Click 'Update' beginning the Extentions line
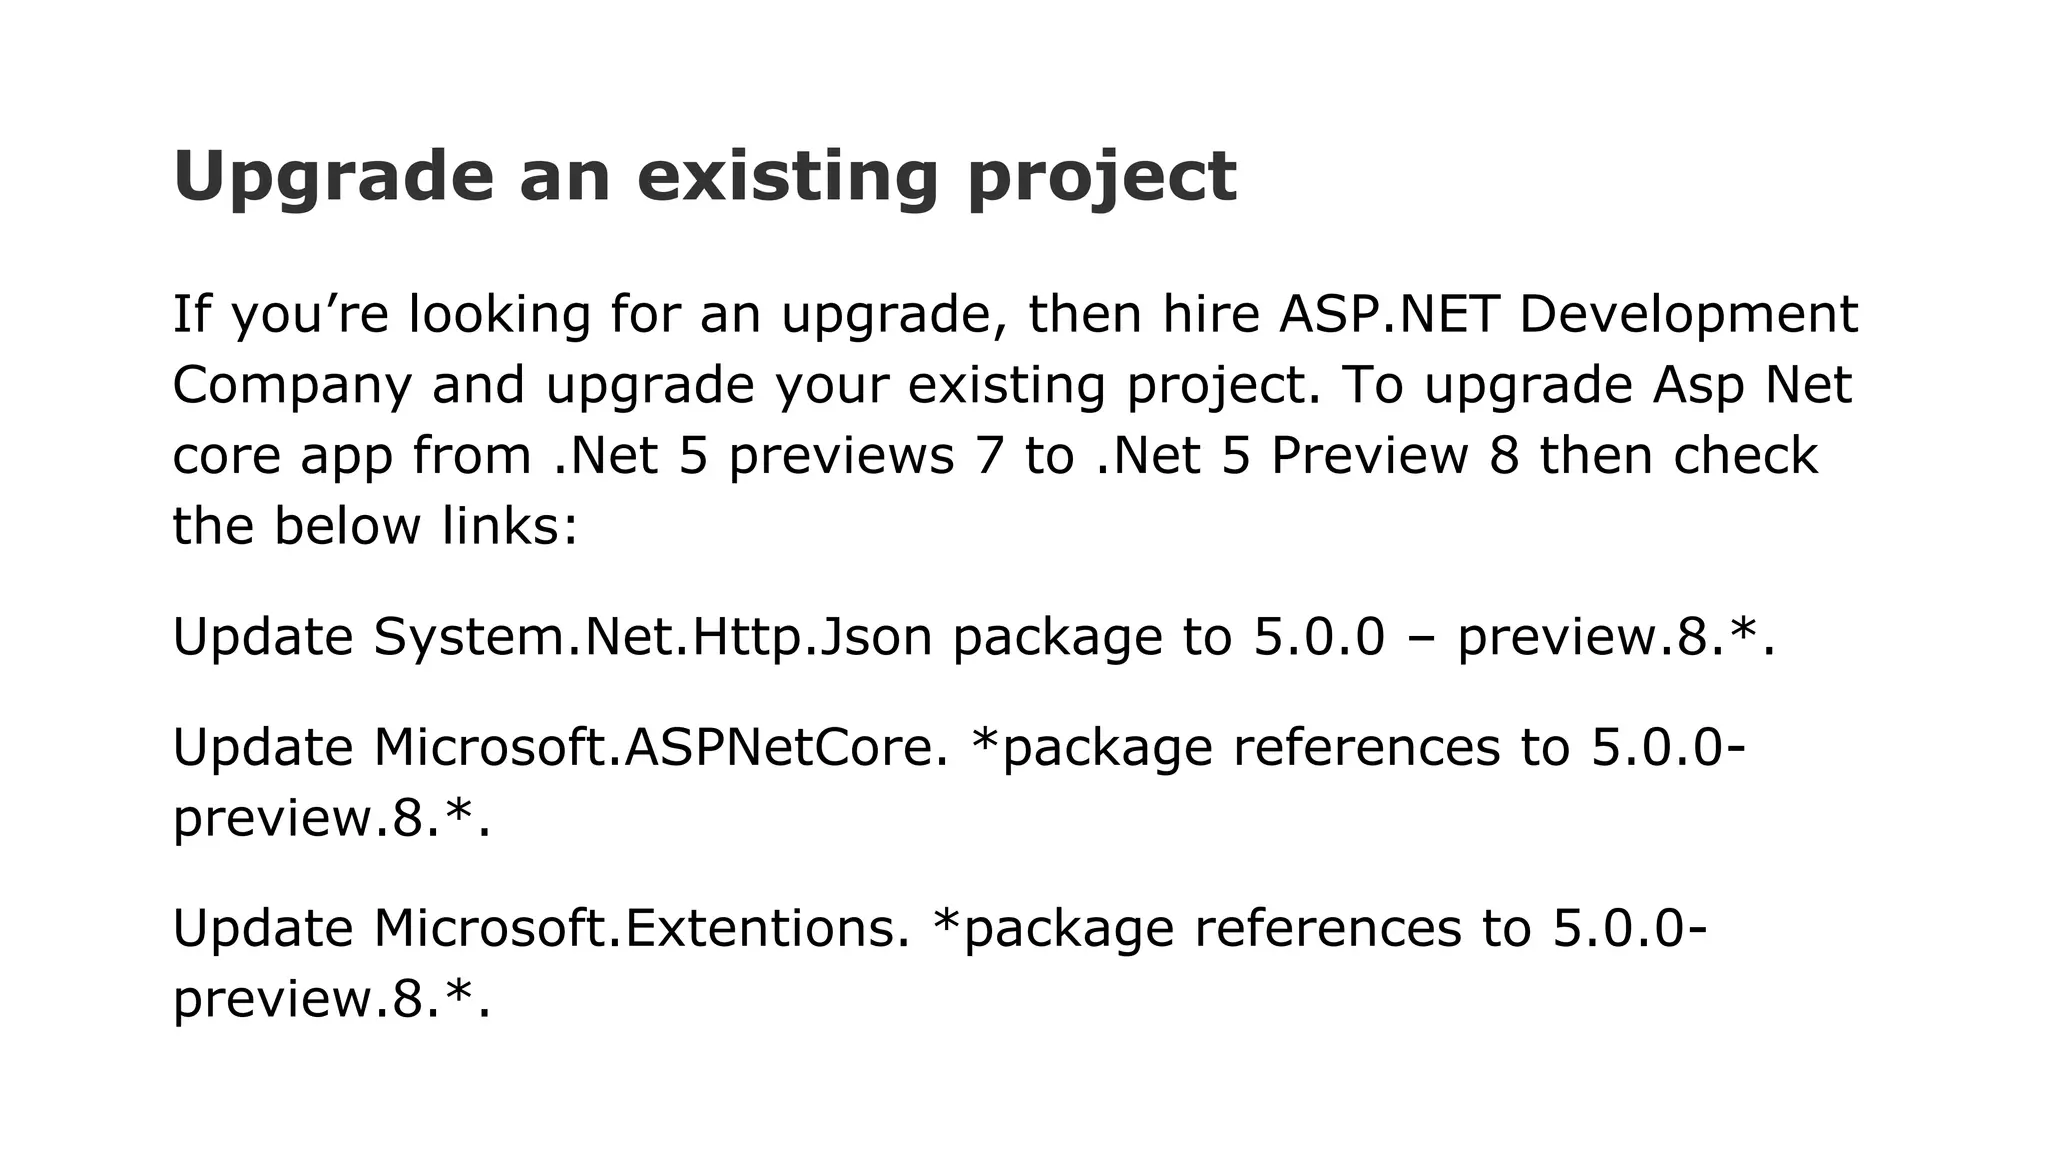 click(x=263, y=927)
